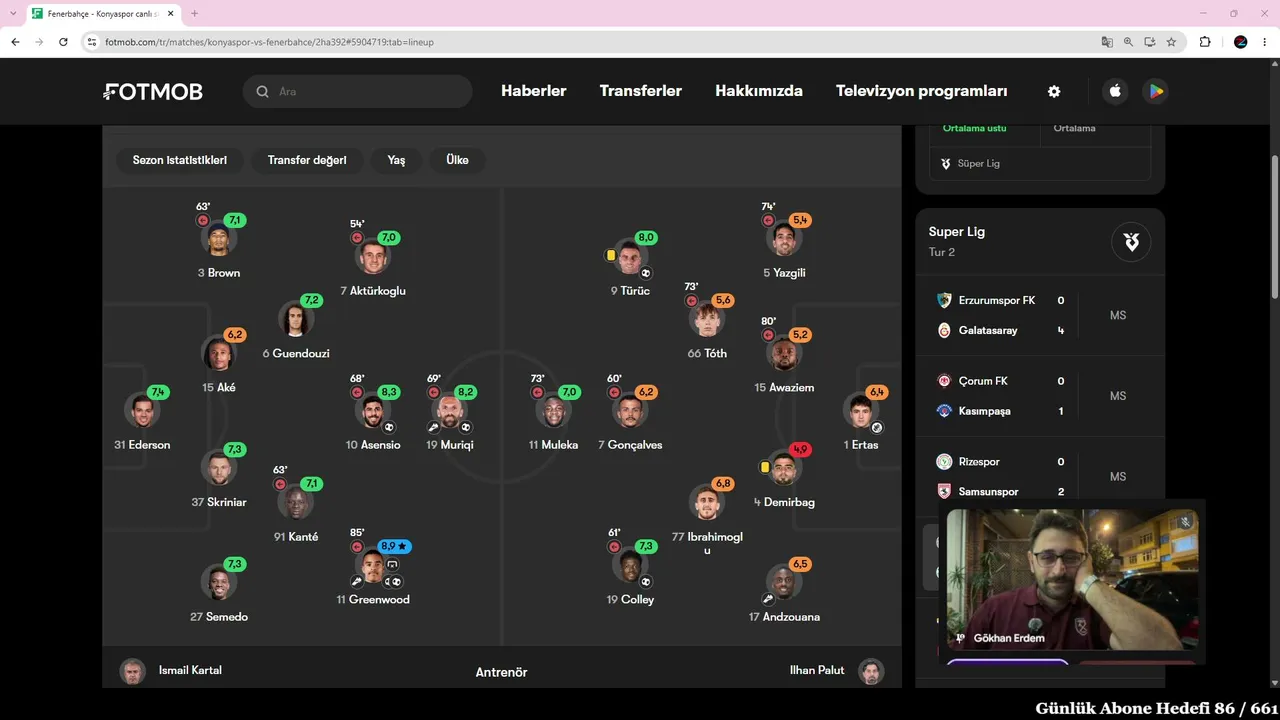
Task: Open Greenwood's player photo
Action: point(373,566)
